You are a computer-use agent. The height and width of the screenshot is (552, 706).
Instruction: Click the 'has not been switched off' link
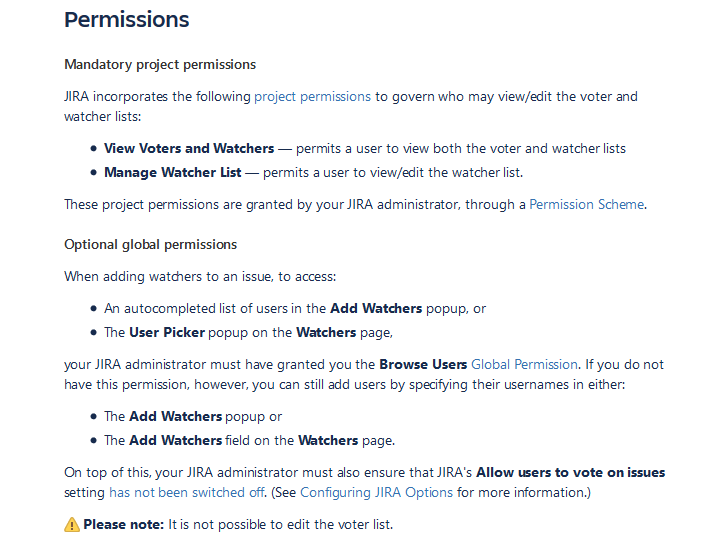tap(186, 492)
